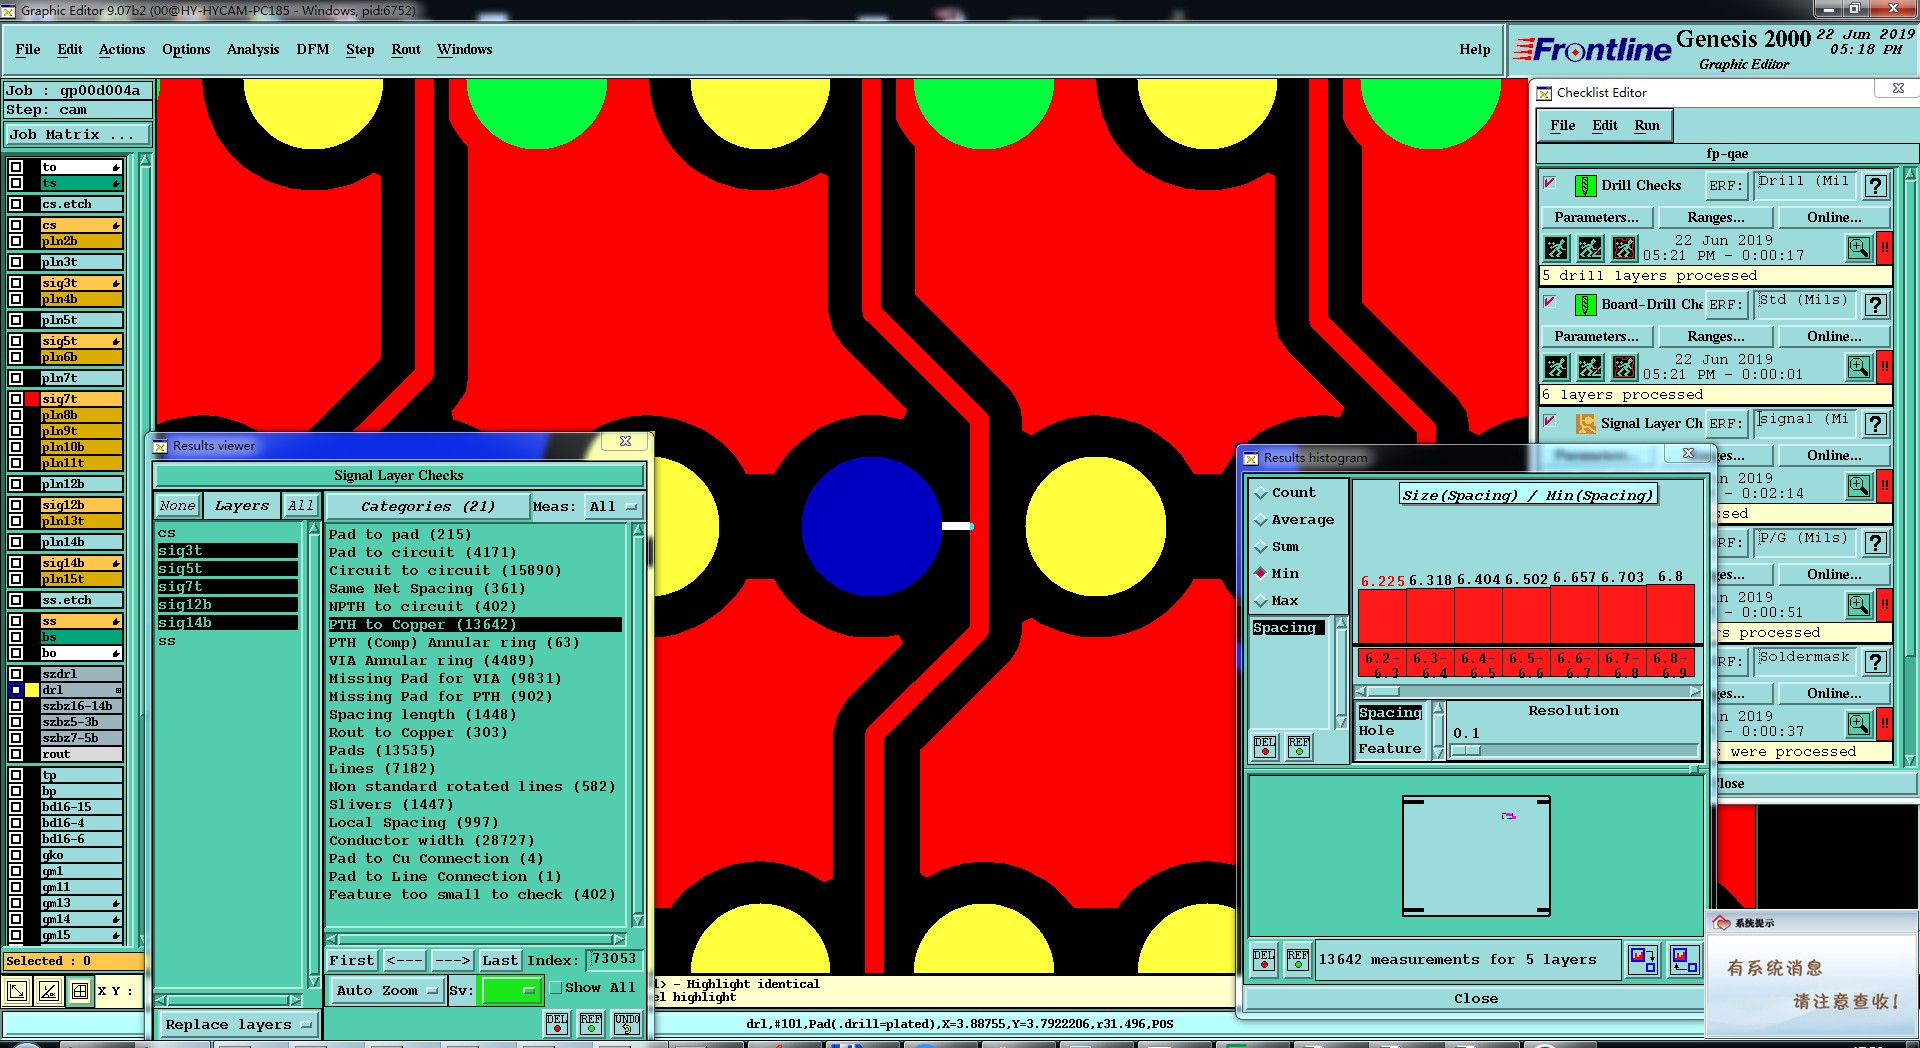Select sig12b in Results viewer layer list
The width and height of the screenshot is (1920, 1048).
[227, 604]
